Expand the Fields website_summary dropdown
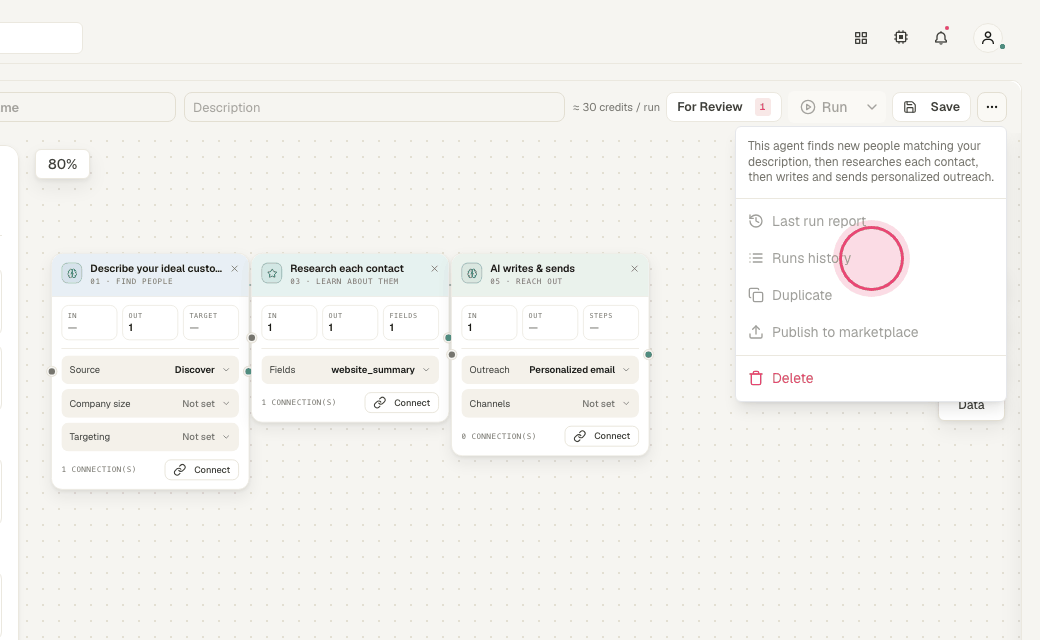The height and width of the screenshot is (640, 1040). [350, 370]
